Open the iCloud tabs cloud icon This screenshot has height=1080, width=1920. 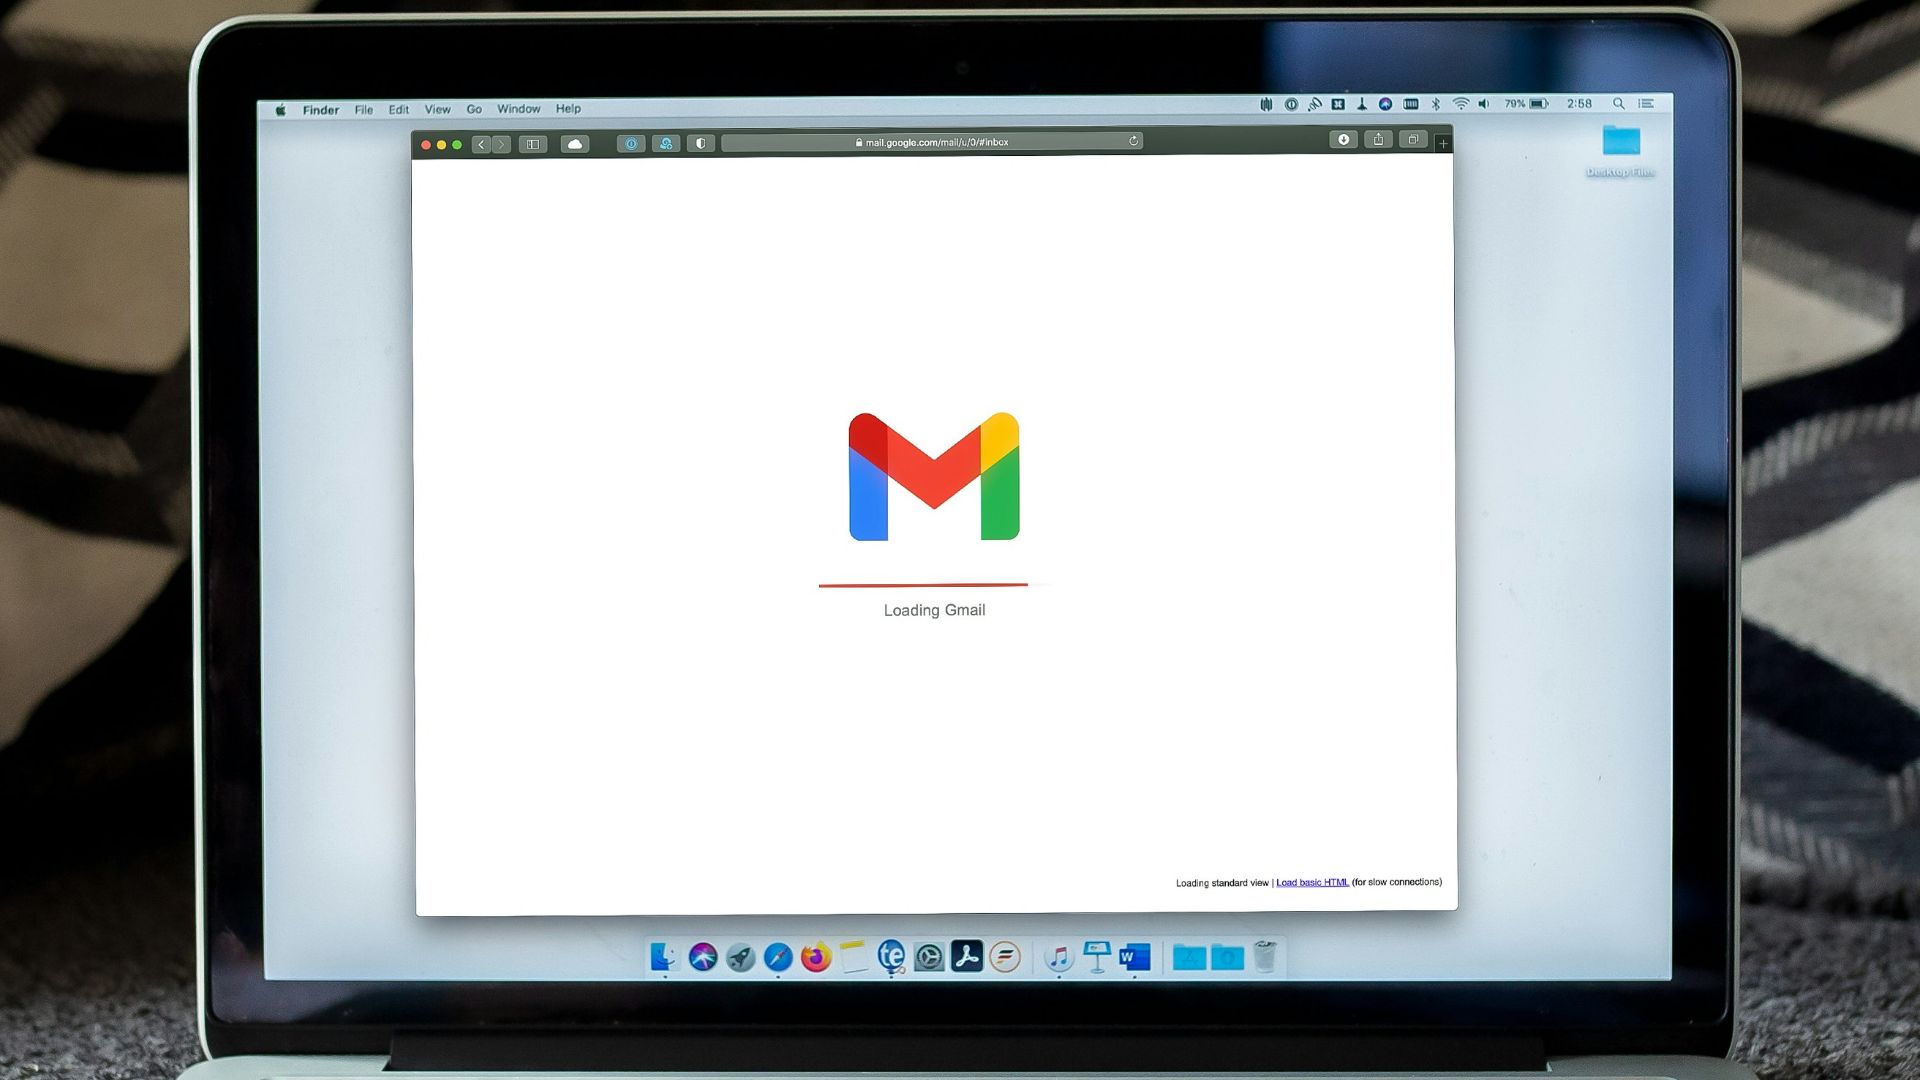pos(575,144)
